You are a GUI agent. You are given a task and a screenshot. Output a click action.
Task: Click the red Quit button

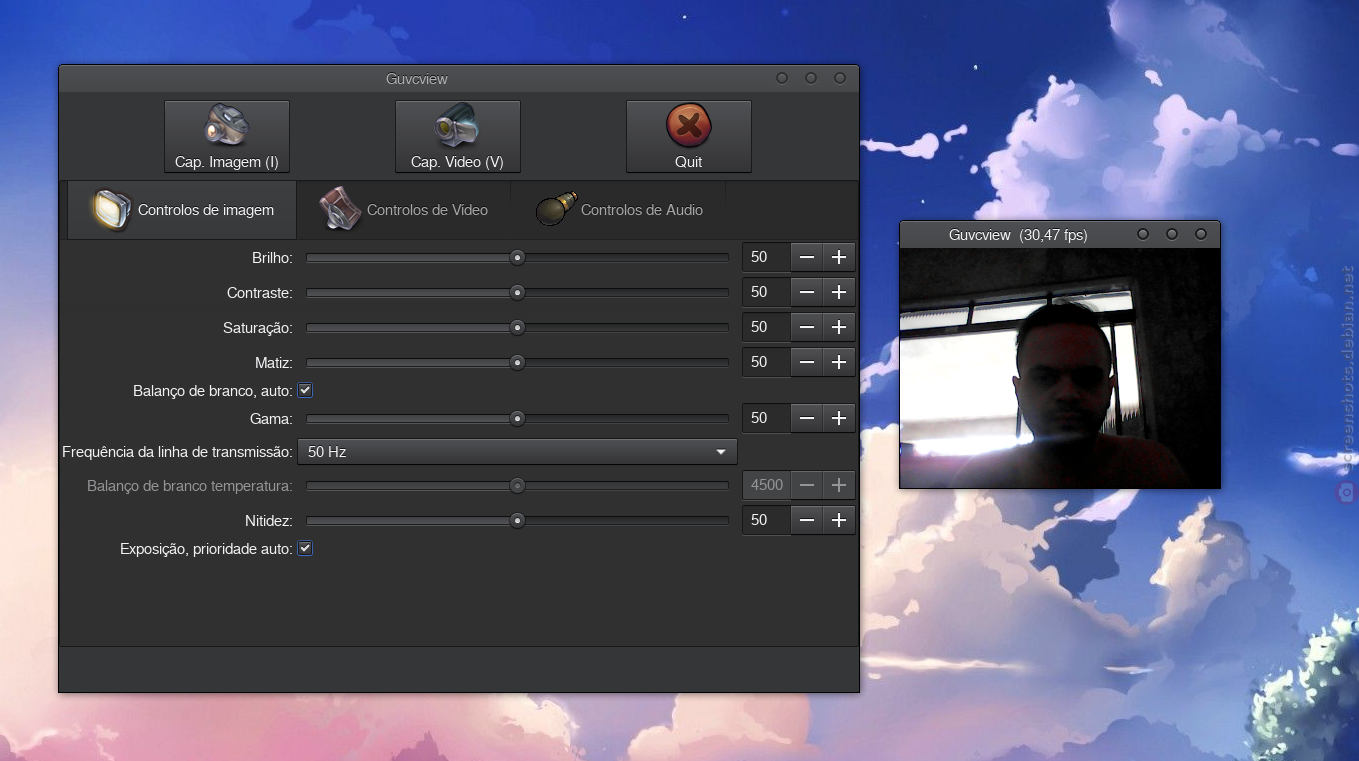pyautogui.click(x=689, y=136)
